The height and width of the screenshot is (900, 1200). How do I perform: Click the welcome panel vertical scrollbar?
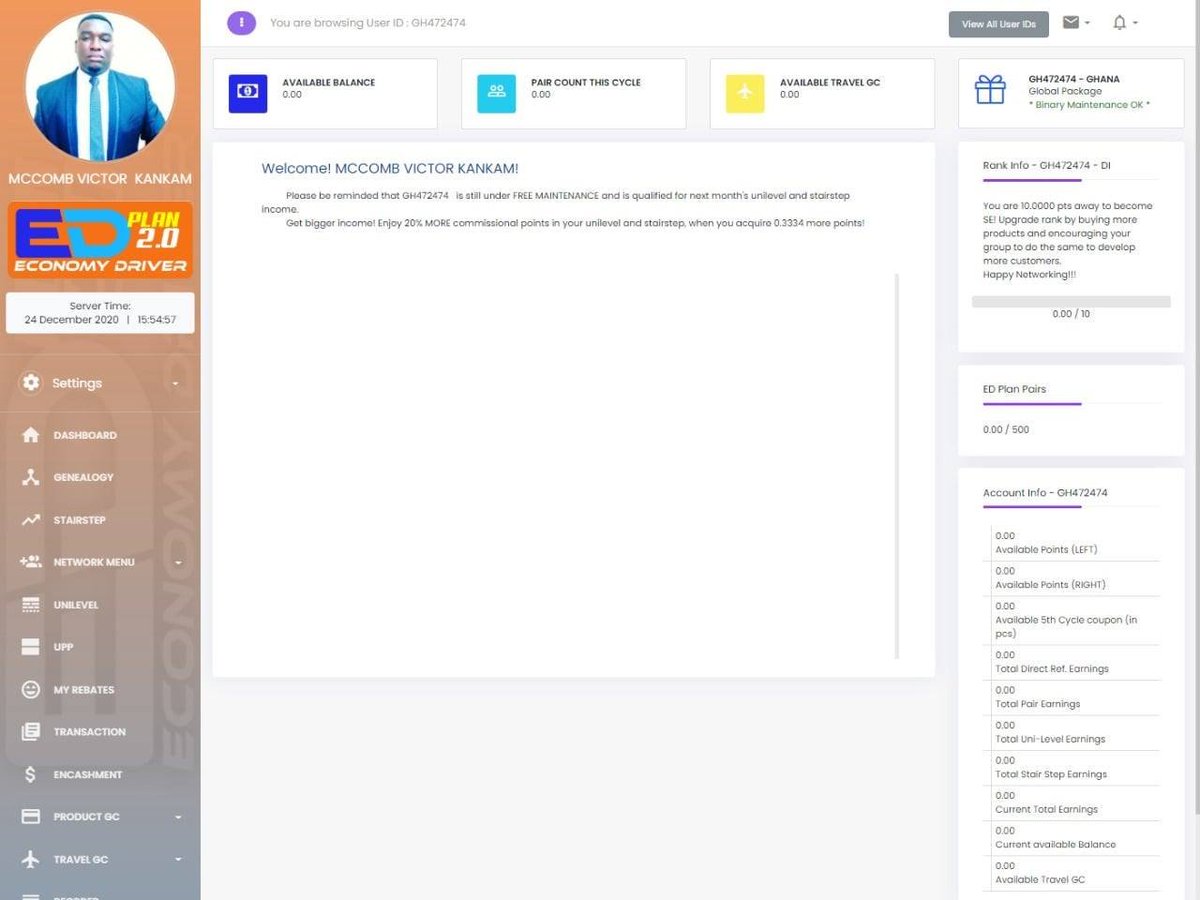tap(897, 466)
